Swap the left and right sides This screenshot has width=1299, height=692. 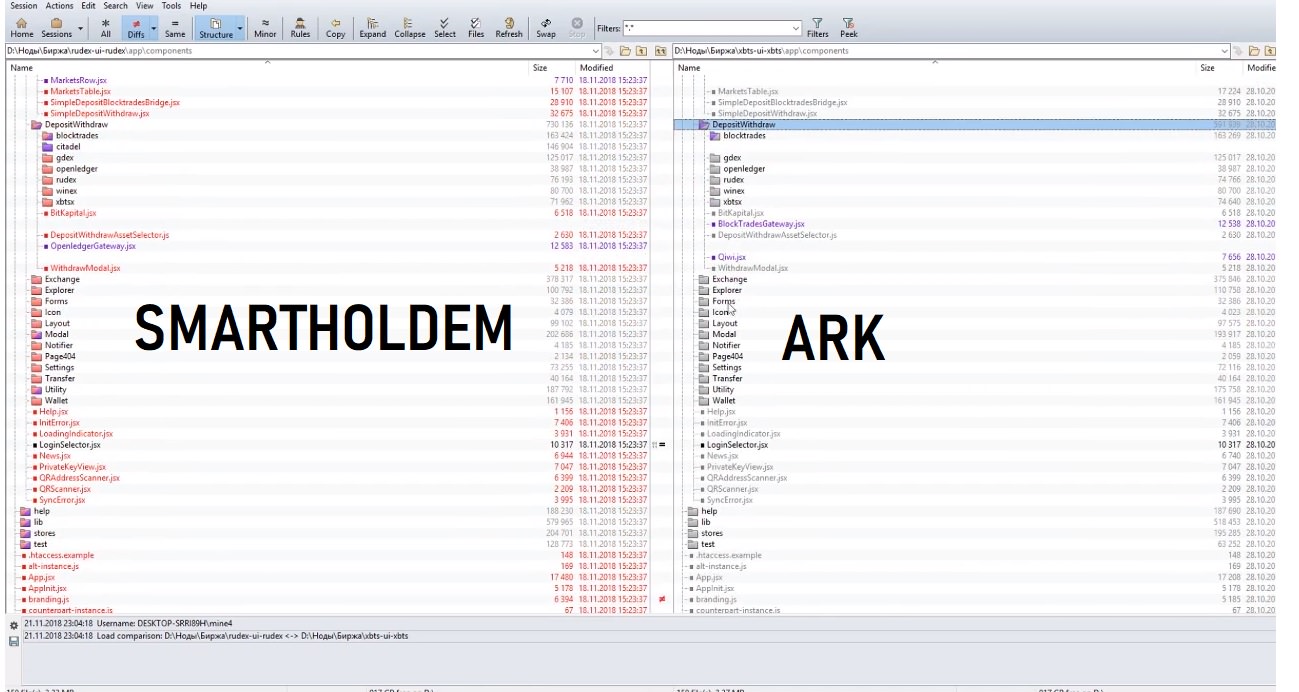[546, 27]
